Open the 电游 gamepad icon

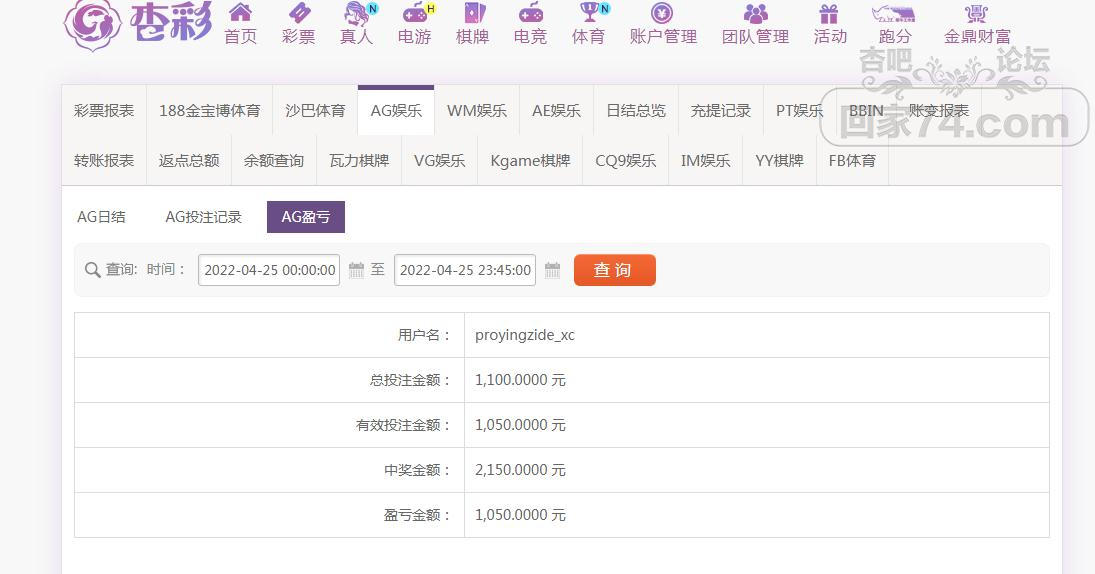(415, 12)
